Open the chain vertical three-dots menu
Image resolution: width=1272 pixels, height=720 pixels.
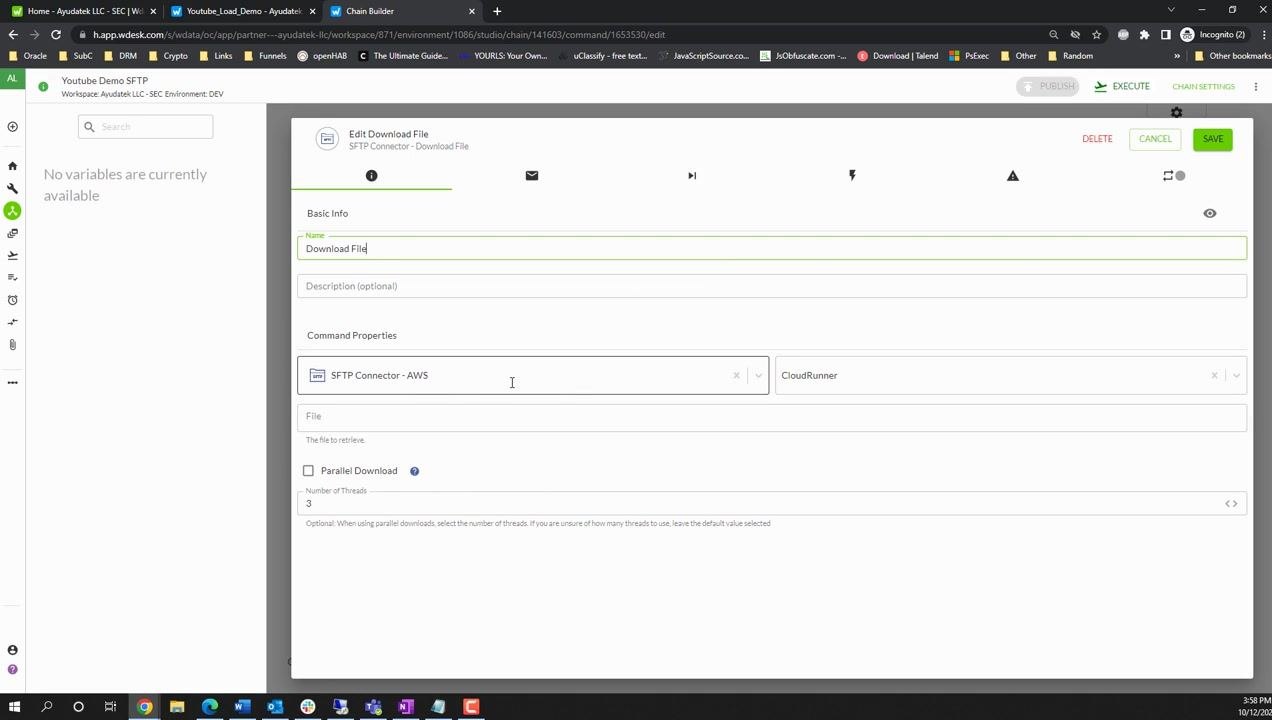click(1256, 87)
